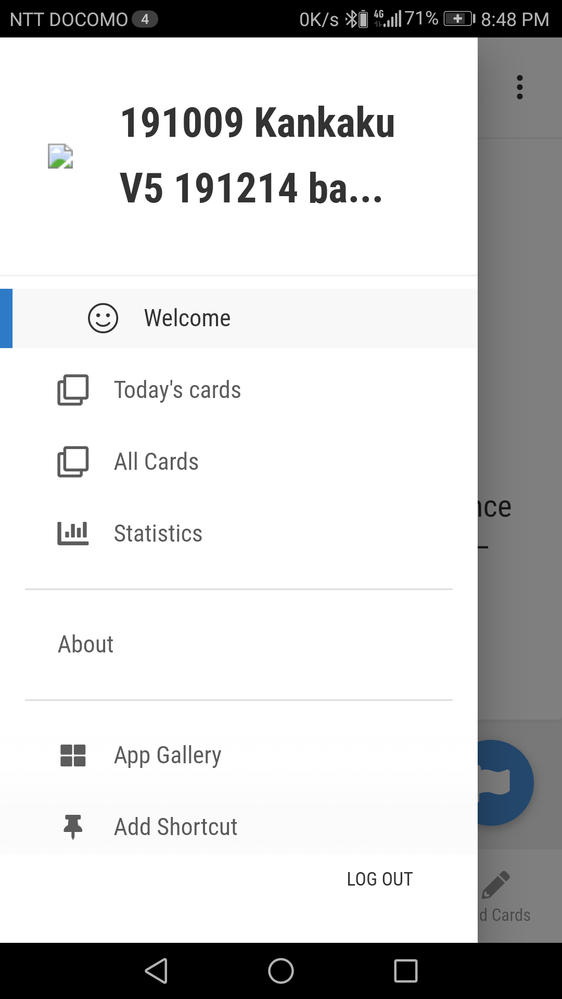562x999 pixels.
Task: Tap the Android back navigation button
Action: point(156,971)
